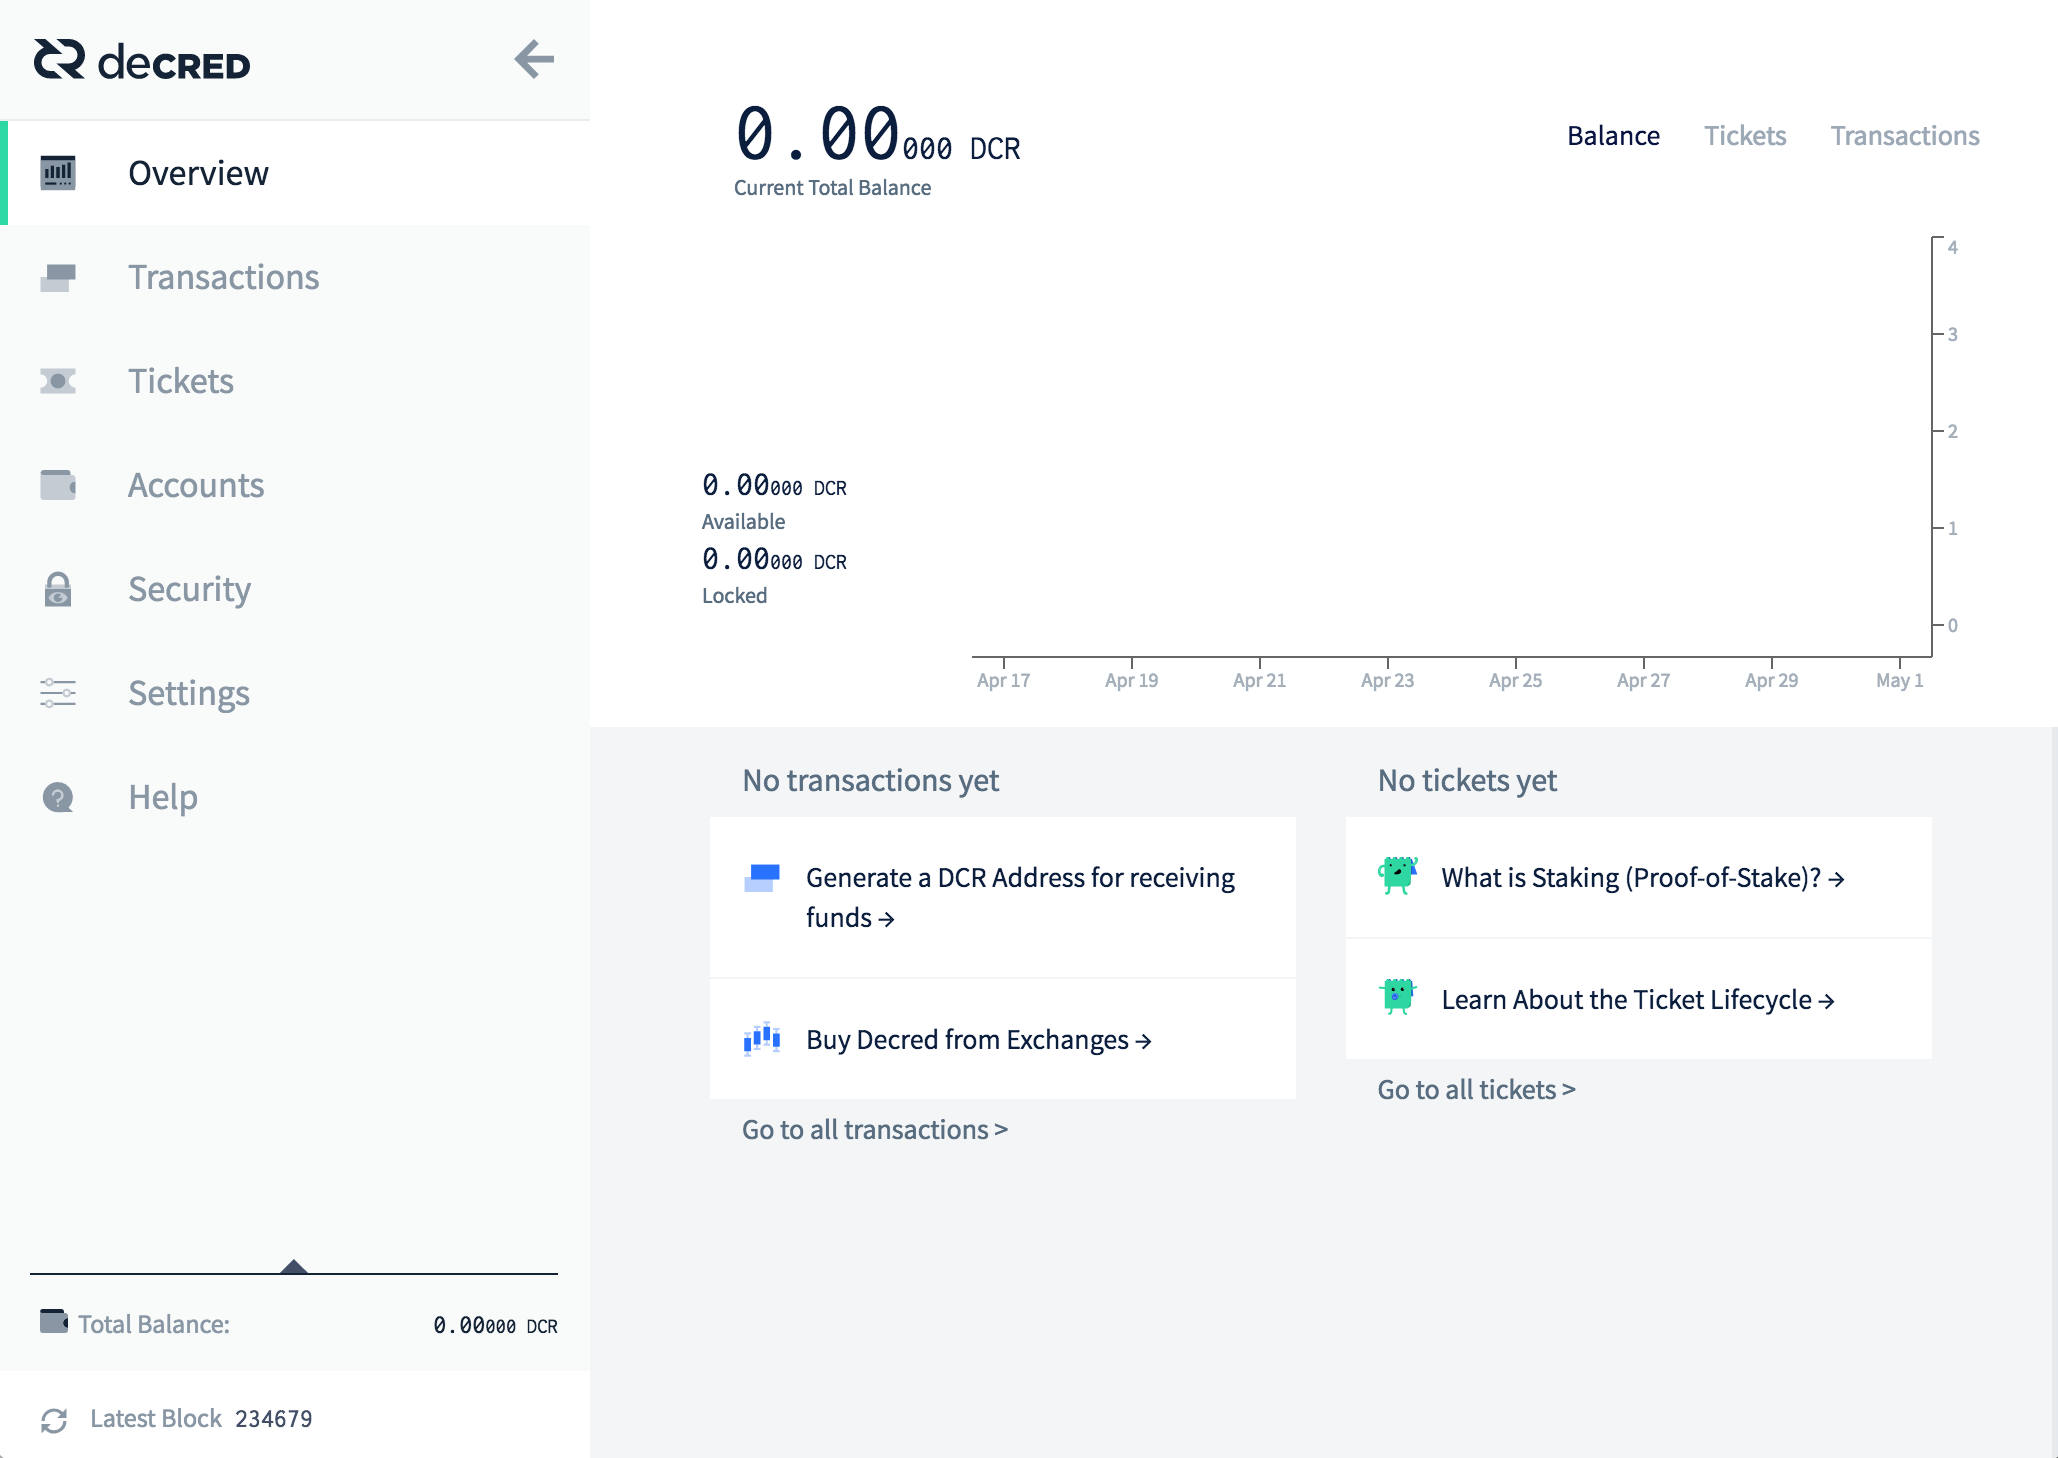Select the Balance chart tab
Image resolution: width=2058 pixels, height=1458 pixels.
[x=1613, y=136]
